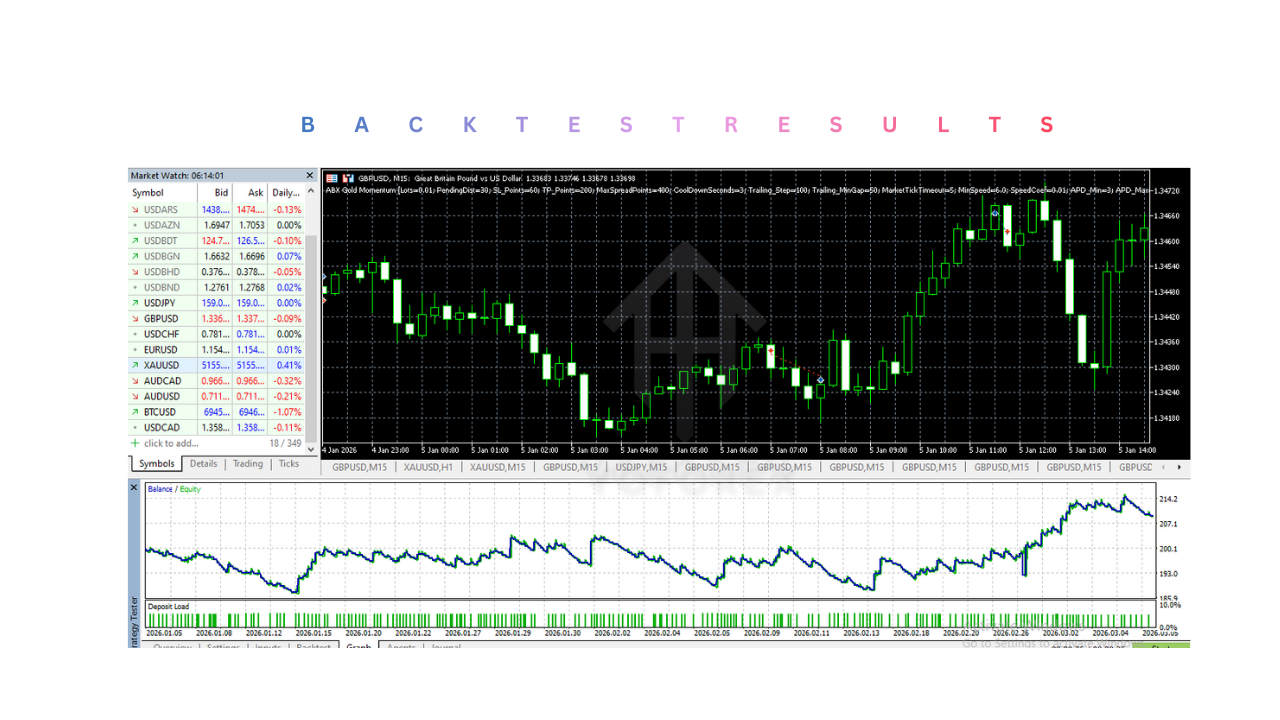Click the plus icon beside 'click to add'
This screenshot has width=1280, height=720.
click(x=135, y=443)
